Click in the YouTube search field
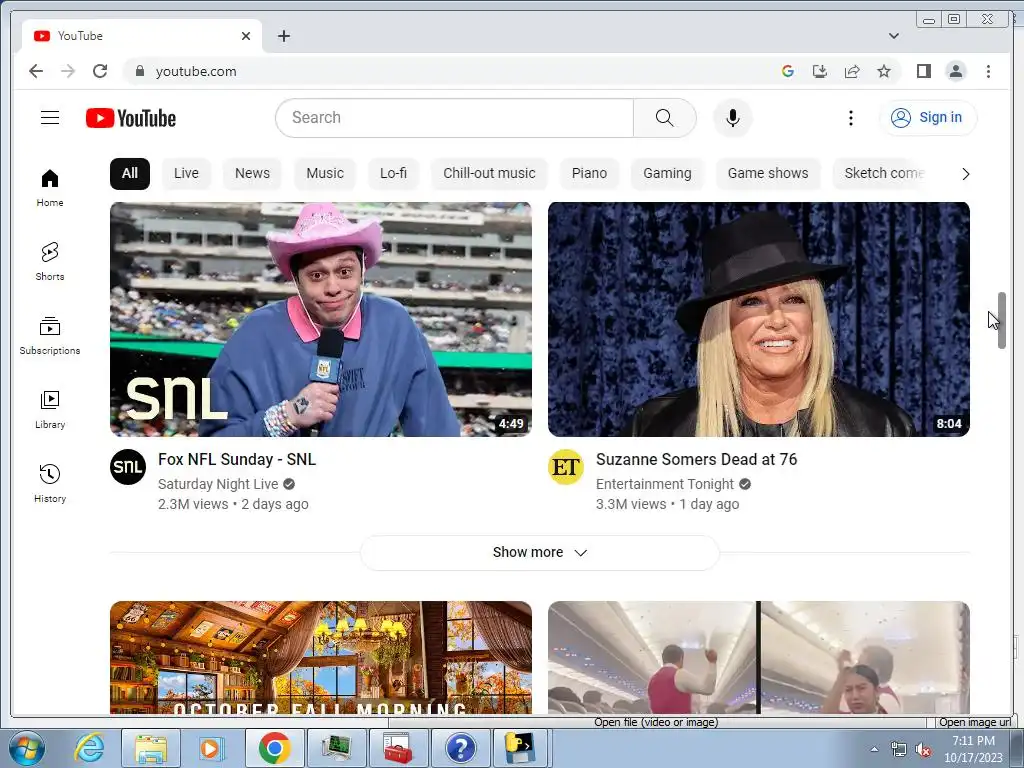The image size is (1024, 768). tap(457, 118)
